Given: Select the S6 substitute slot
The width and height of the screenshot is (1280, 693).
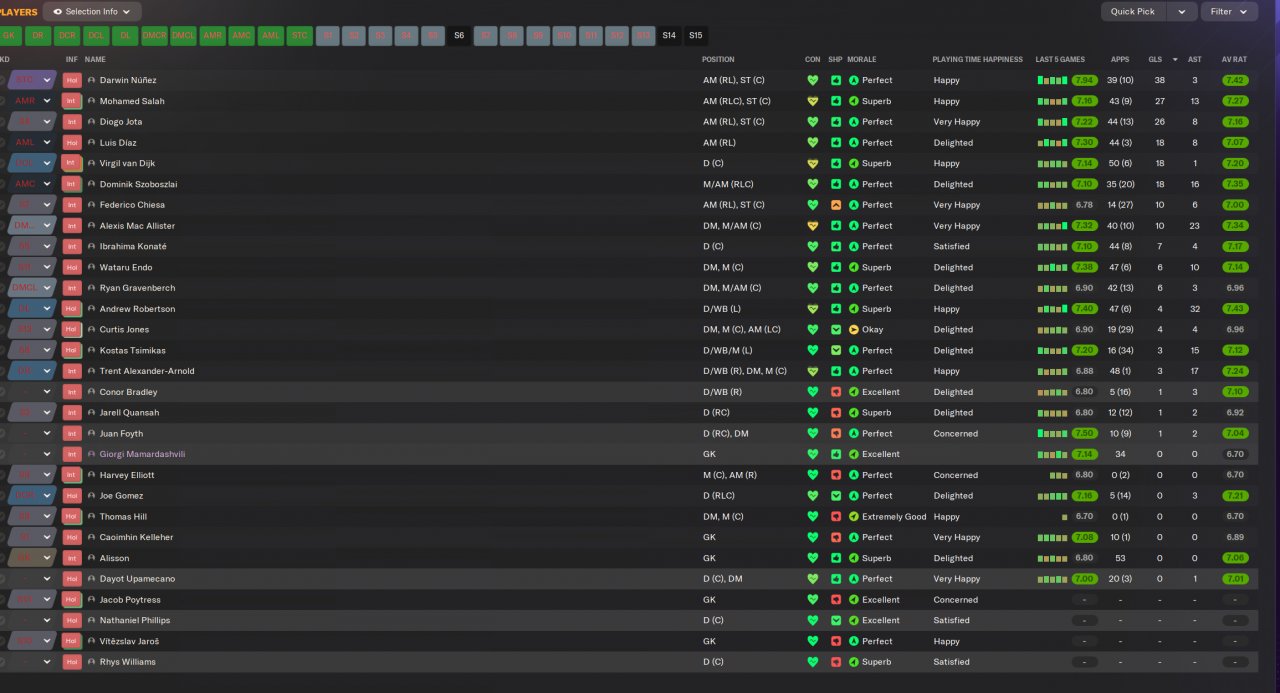Looking at the screenshot, I should pyautogui.click(x=459, y=36).
